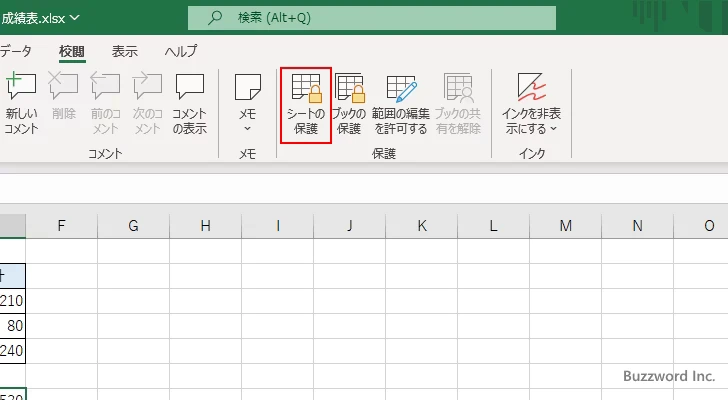
Task: Select column J header
Action: point(350,226)
